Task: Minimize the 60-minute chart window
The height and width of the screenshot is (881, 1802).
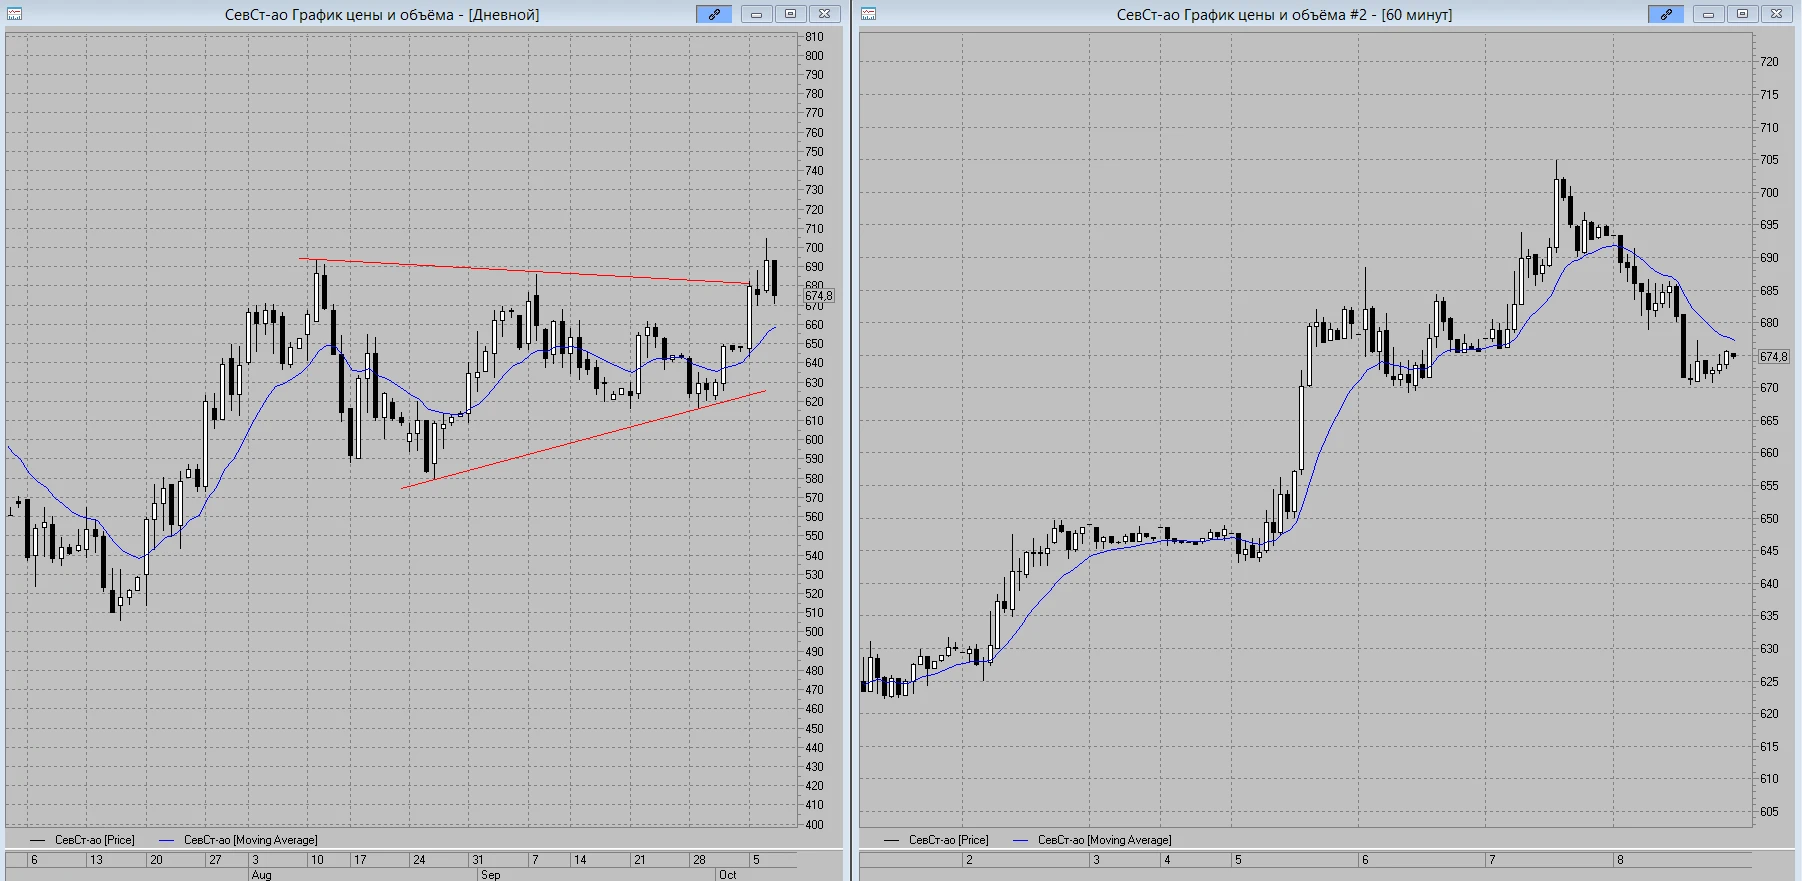Action: point(1709,14)
